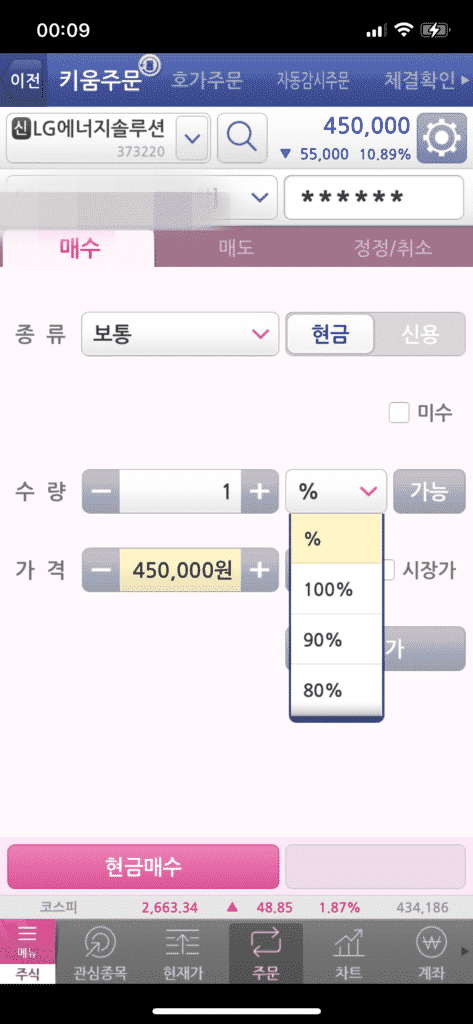Tap the 현금매수 buy button
The height and width of the screenshot is (1024, 473).
coord(143,867)
